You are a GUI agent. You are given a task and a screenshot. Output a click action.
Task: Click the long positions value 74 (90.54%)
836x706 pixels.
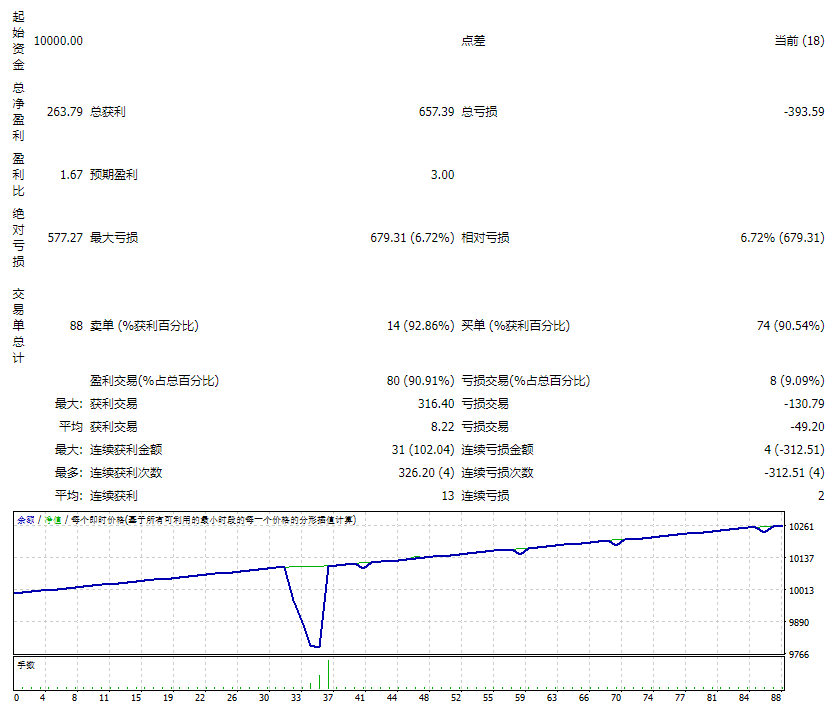point(791,325)
